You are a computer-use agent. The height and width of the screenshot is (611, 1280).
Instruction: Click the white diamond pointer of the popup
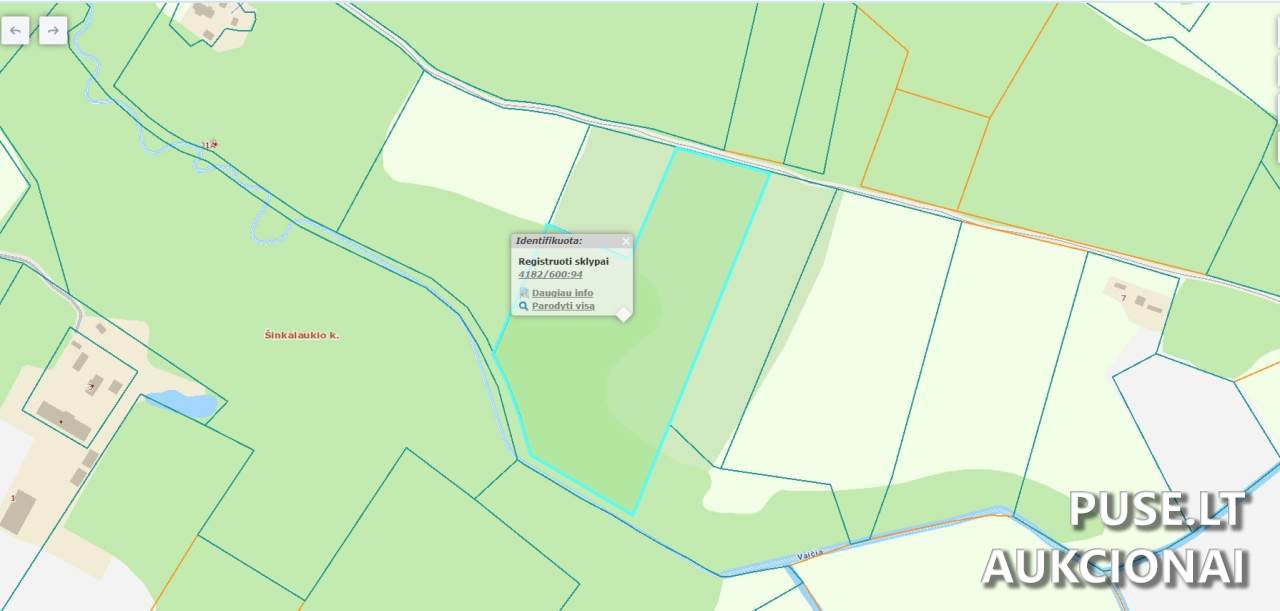[623, 315]
